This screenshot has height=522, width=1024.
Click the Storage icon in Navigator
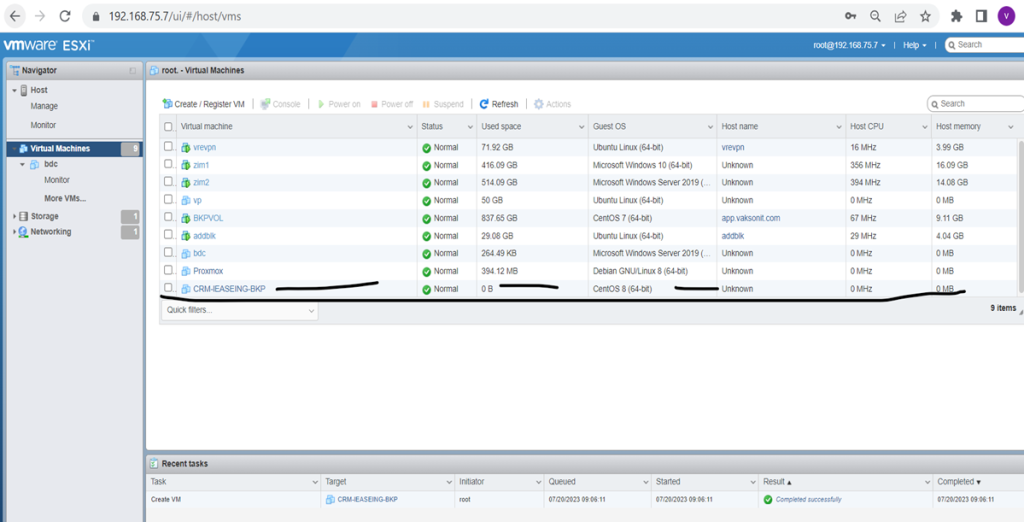pyautogui.click(x=23, y=216)
